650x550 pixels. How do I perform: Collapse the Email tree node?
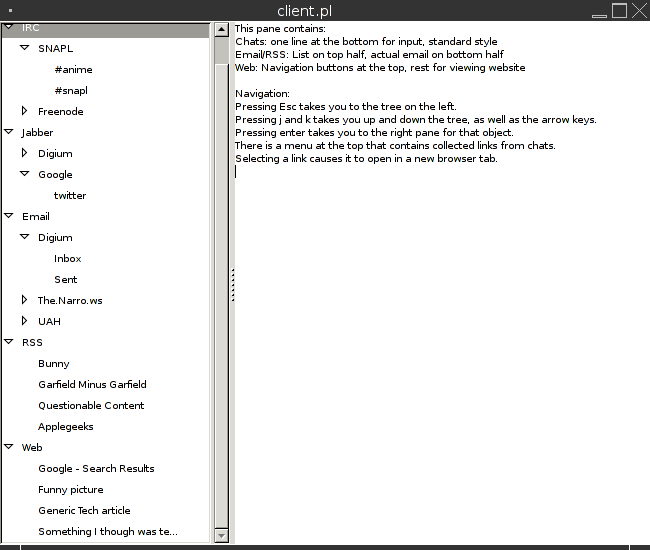point(9,216)
